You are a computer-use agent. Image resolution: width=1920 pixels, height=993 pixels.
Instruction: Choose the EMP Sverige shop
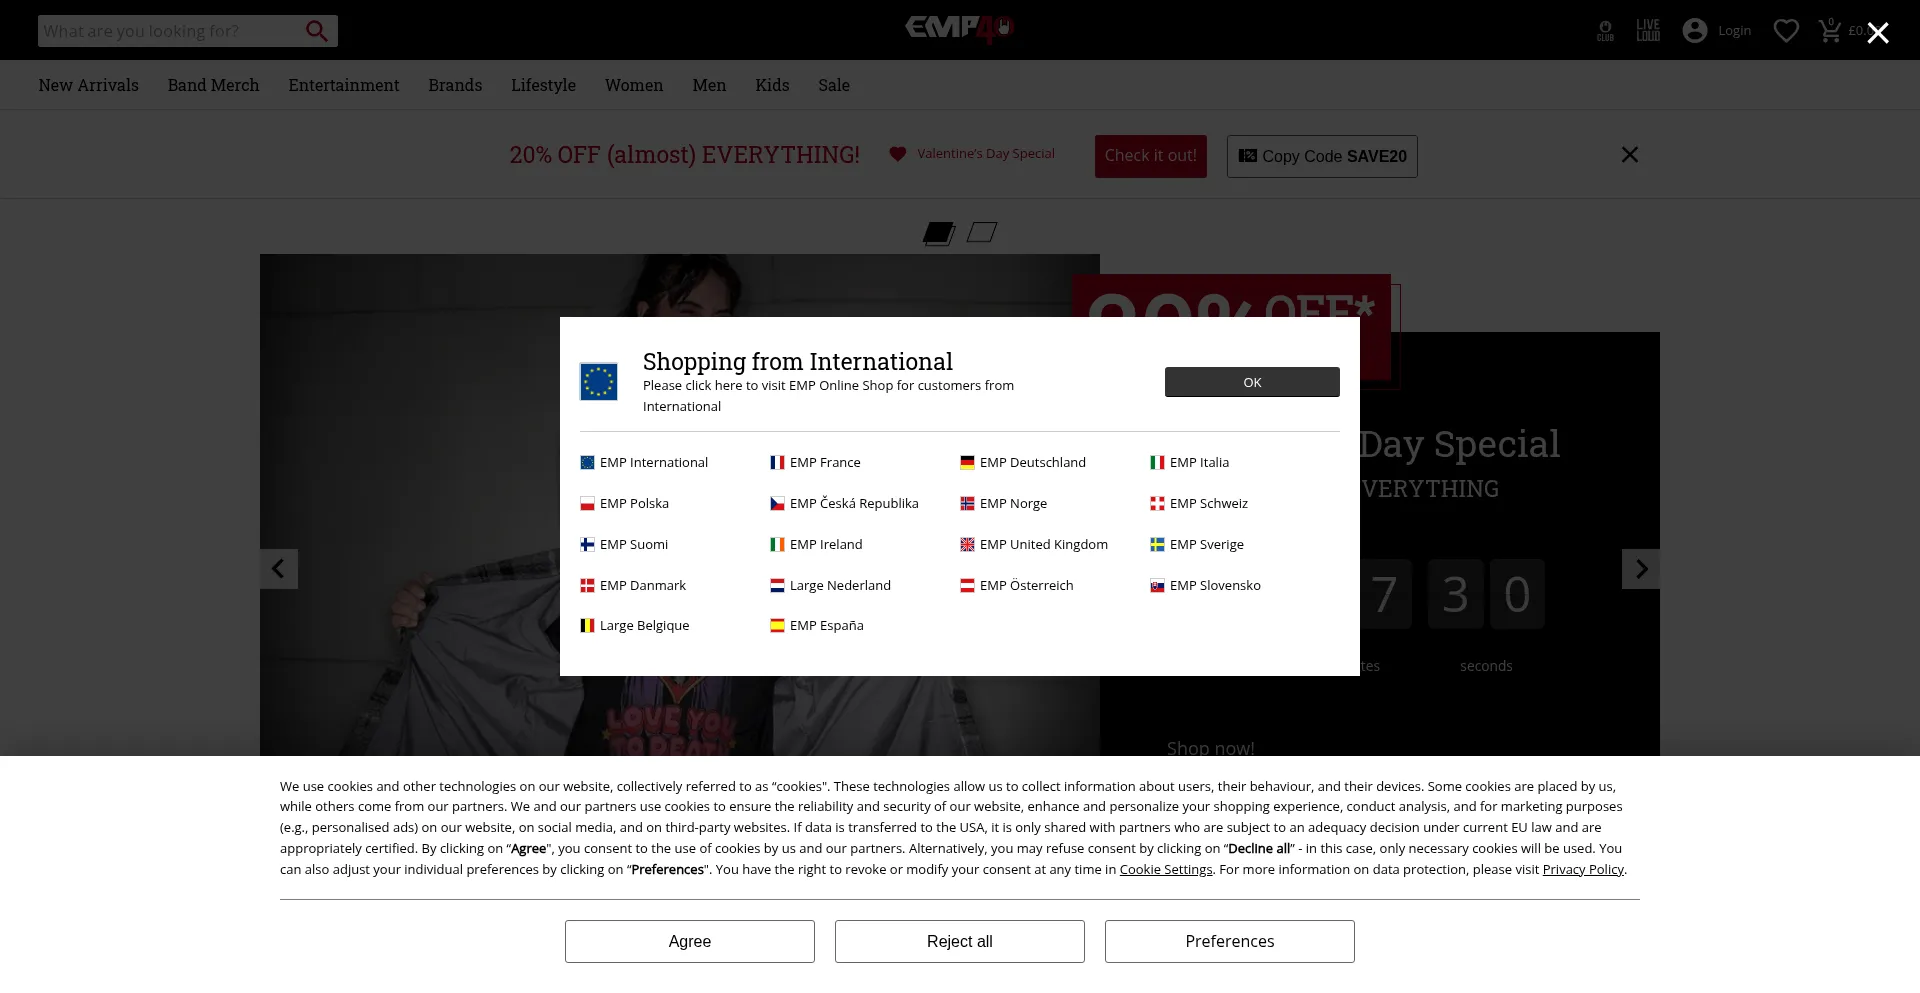click(x=1197, y=544)
